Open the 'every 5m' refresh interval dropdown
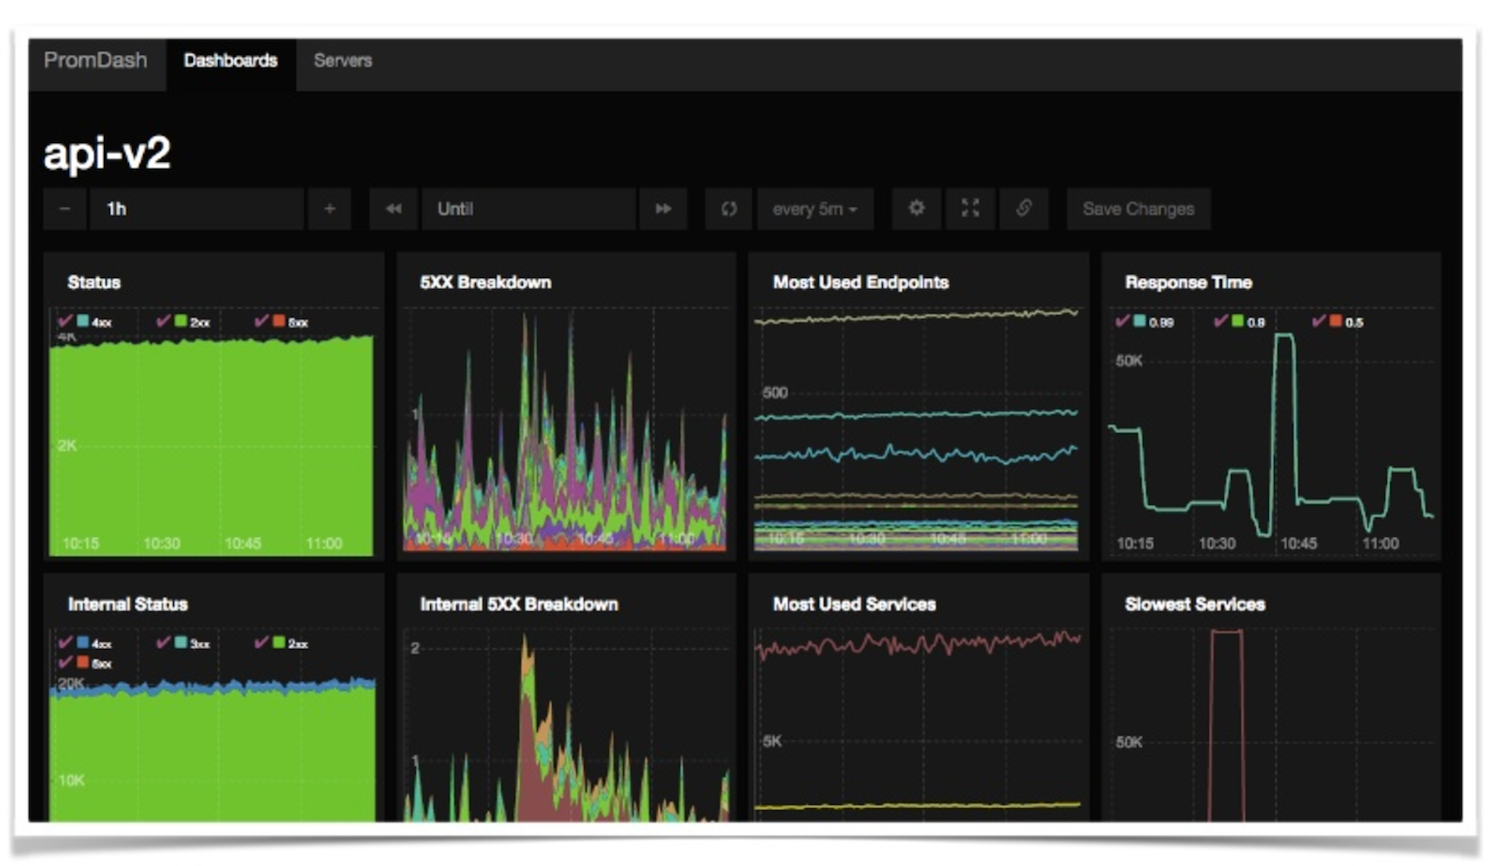This screenshot has width=1500, height=866. [x=815, y=209]
